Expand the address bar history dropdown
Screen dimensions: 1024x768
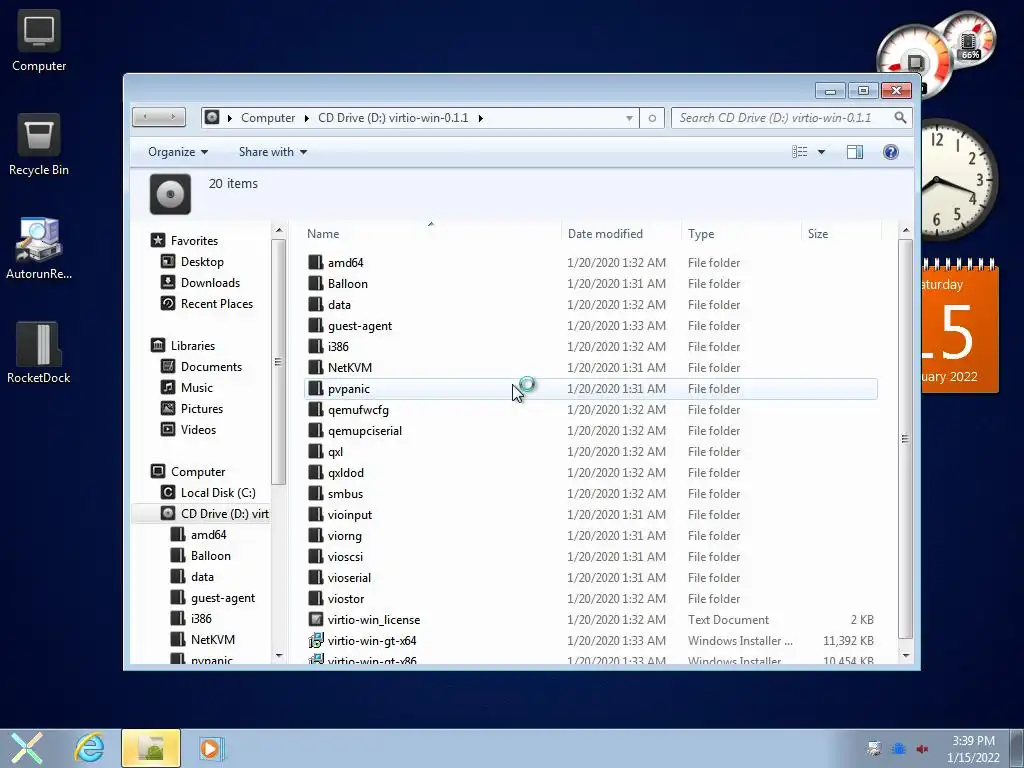[629, 118]
